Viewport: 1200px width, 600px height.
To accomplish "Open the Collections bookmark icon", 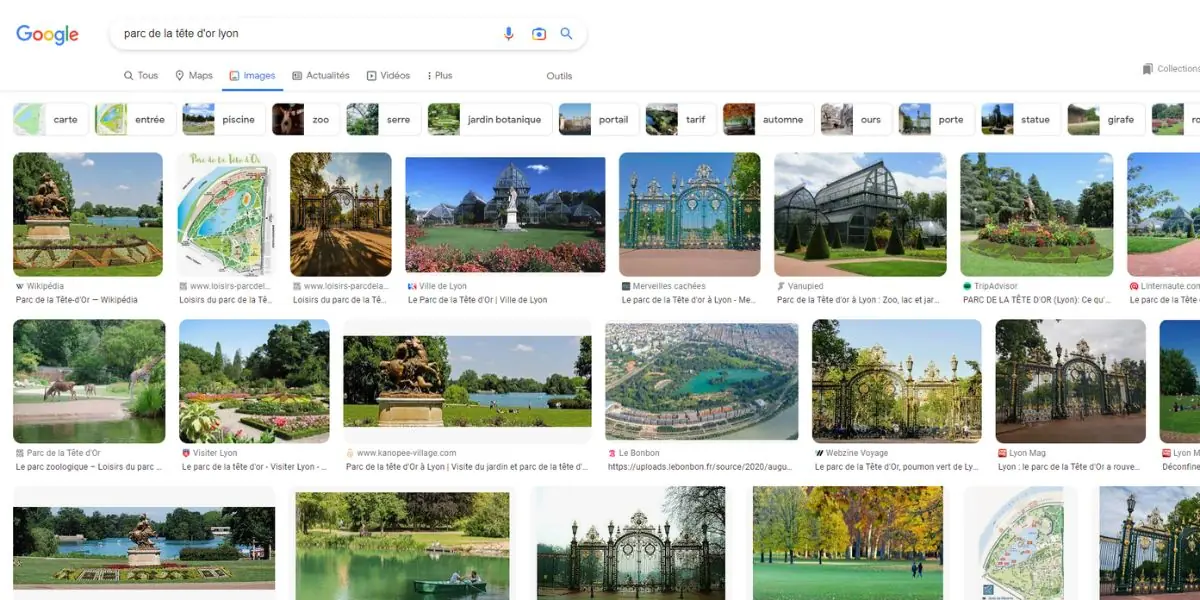I will point(1148,69).
